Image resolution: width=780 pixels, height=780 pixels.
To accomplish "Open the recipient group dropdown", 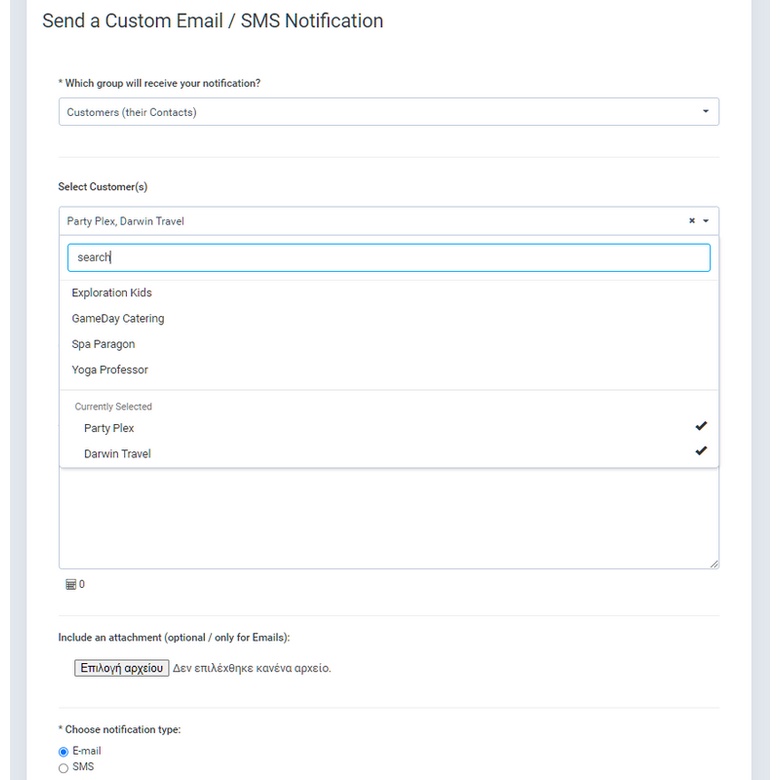I will [x=388, y=112].
